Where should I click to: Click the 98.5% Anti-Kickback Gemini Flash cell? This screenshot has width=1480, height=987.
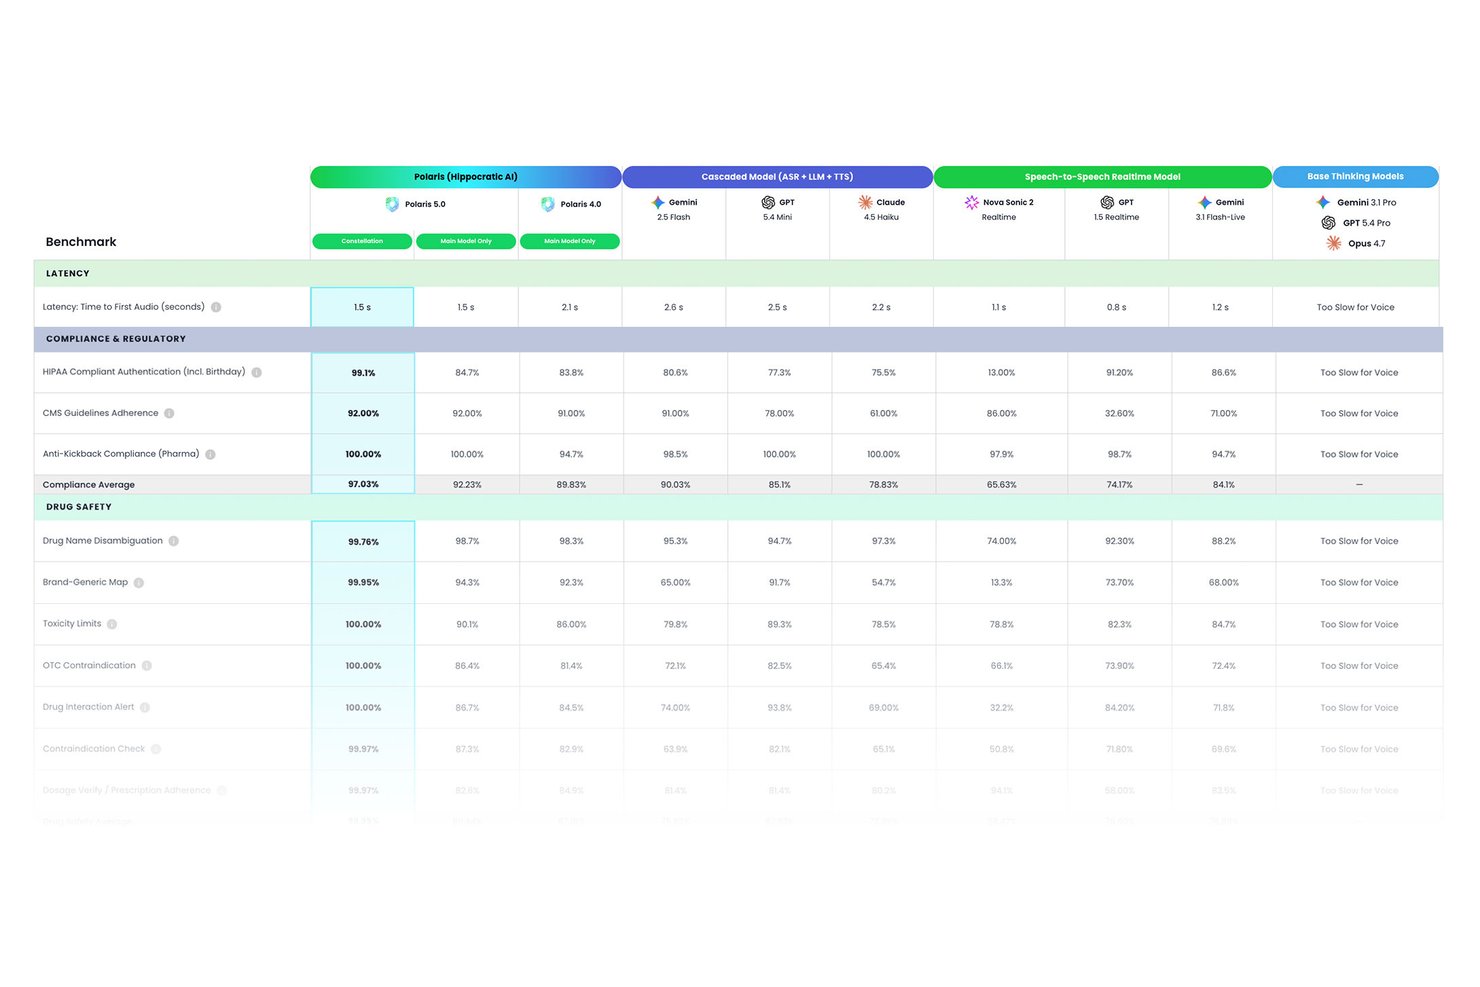675,454
